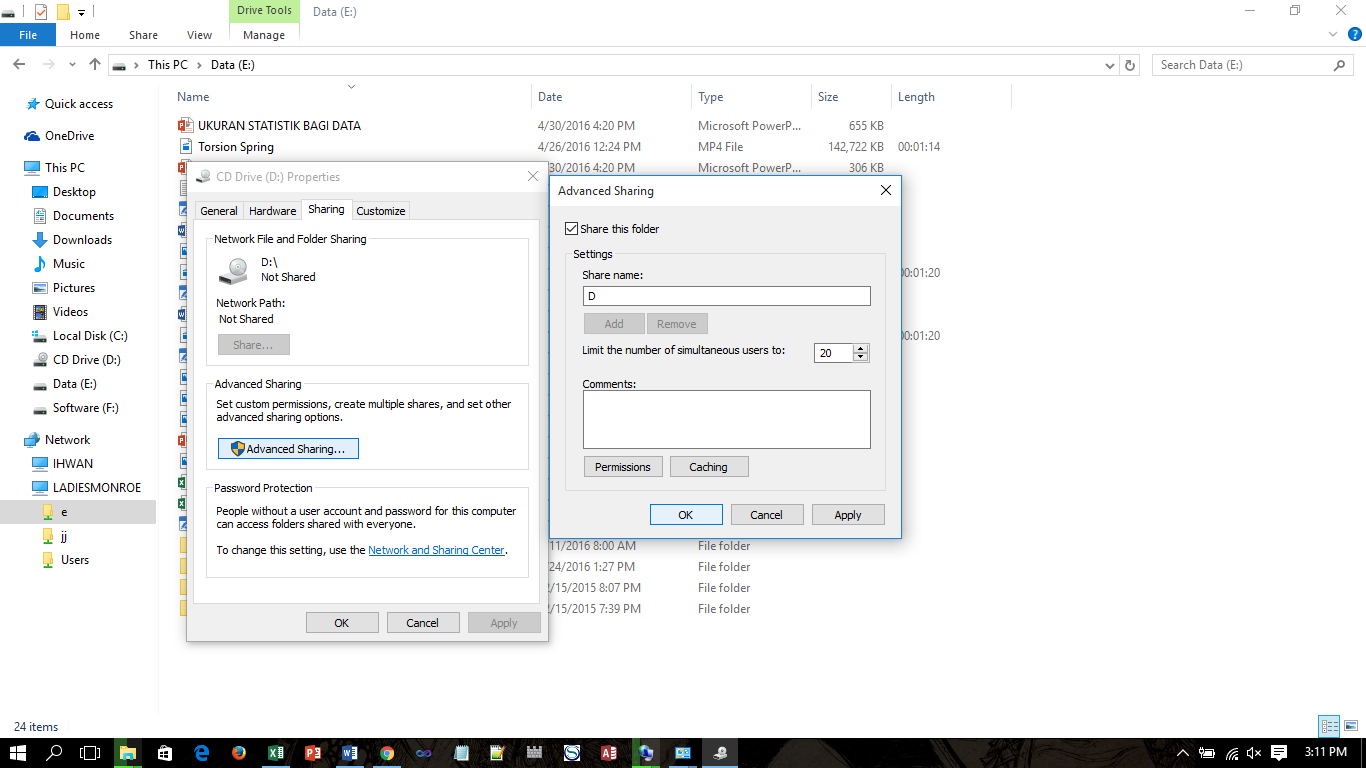1366x768 pixels.
Task: Open the Users shared folder
Action: tap(75, 560)
